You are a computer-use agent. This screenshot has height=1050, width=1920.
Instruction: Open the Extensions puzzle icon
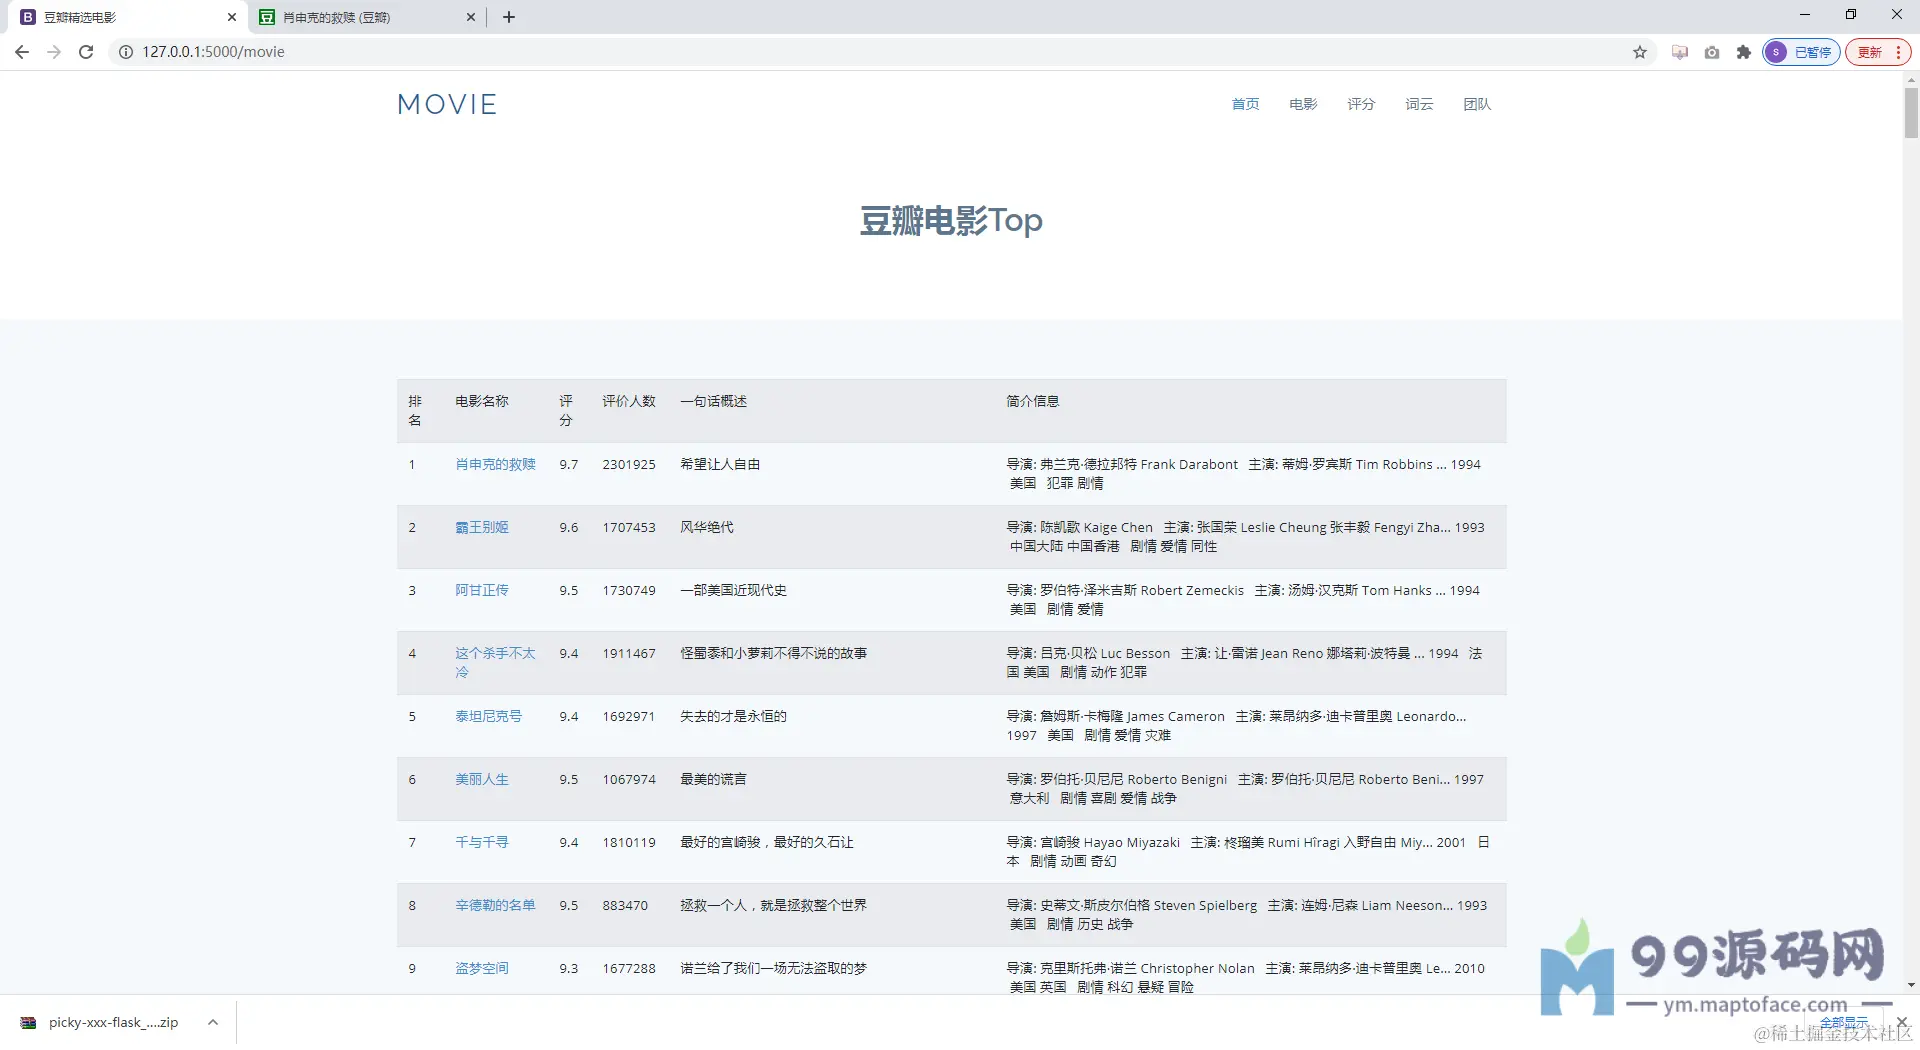(1744, 52)
